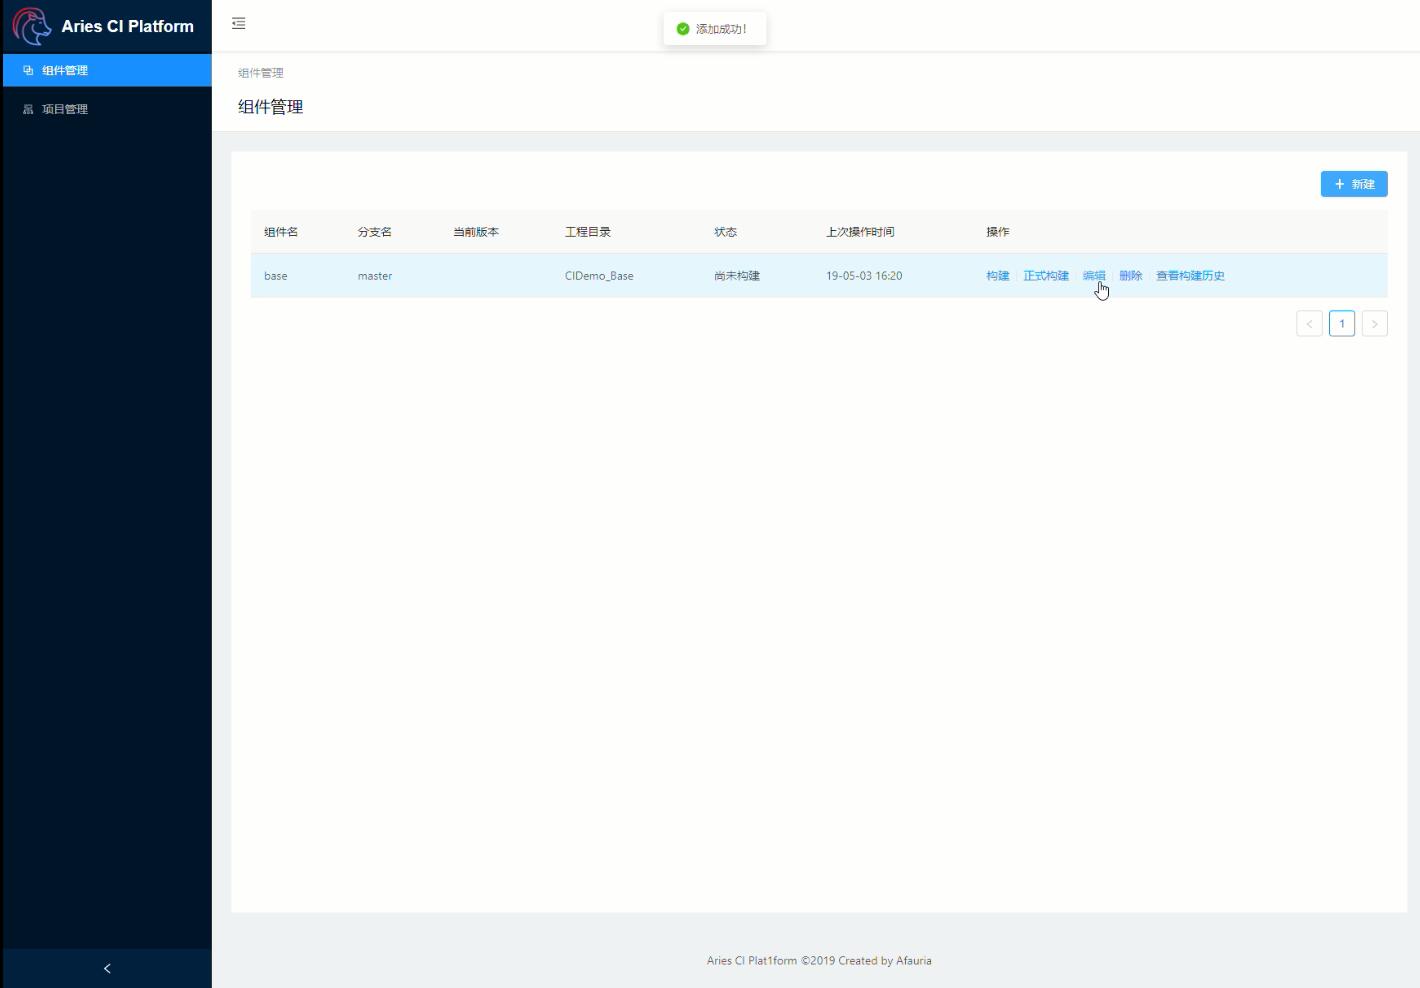Click the 组件管理 page heading

(271, 107)
